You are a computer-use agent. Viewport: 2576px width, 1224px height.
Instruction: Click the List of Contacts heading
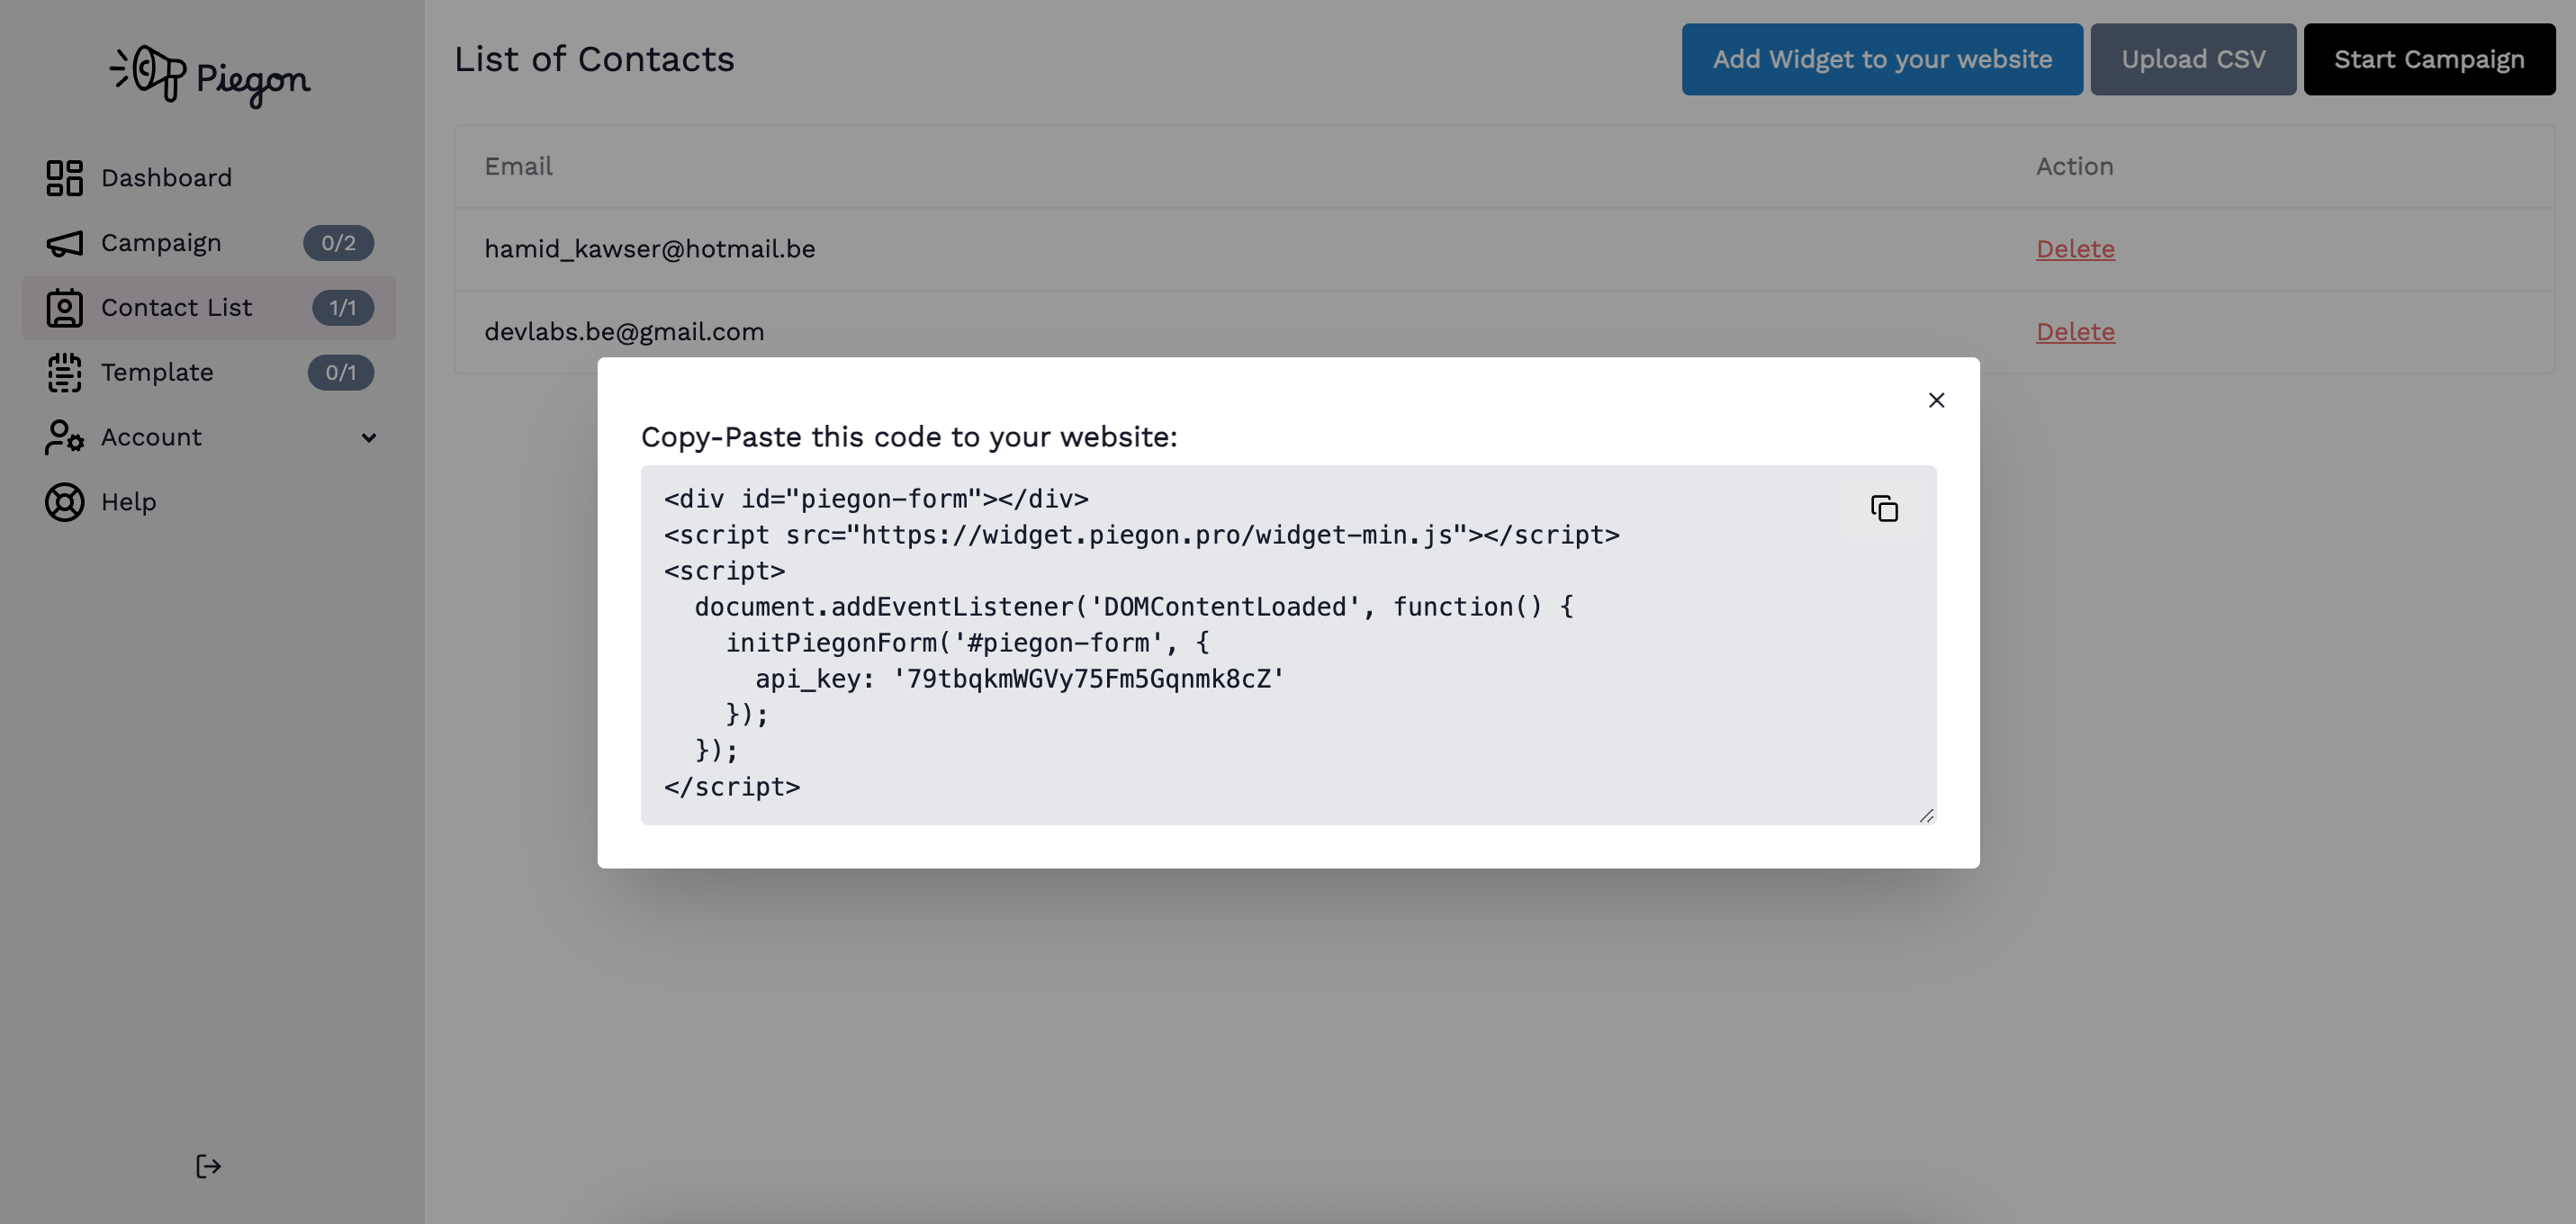(594, 60)
